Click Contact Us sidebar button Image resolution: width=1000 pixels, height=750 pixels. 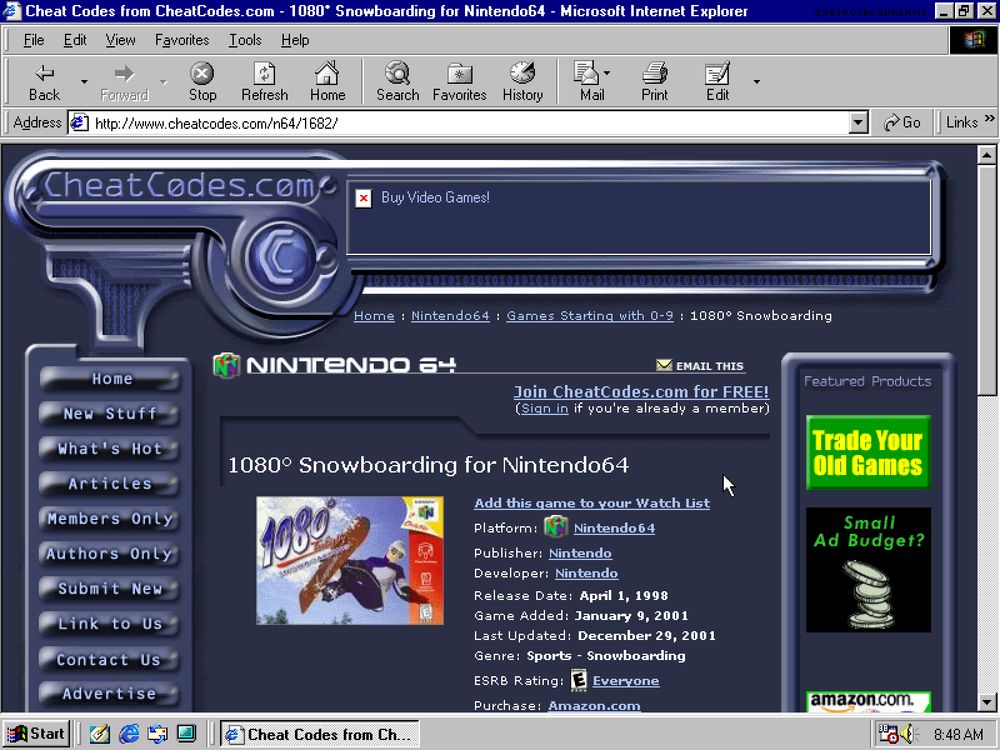coord(110,659)
